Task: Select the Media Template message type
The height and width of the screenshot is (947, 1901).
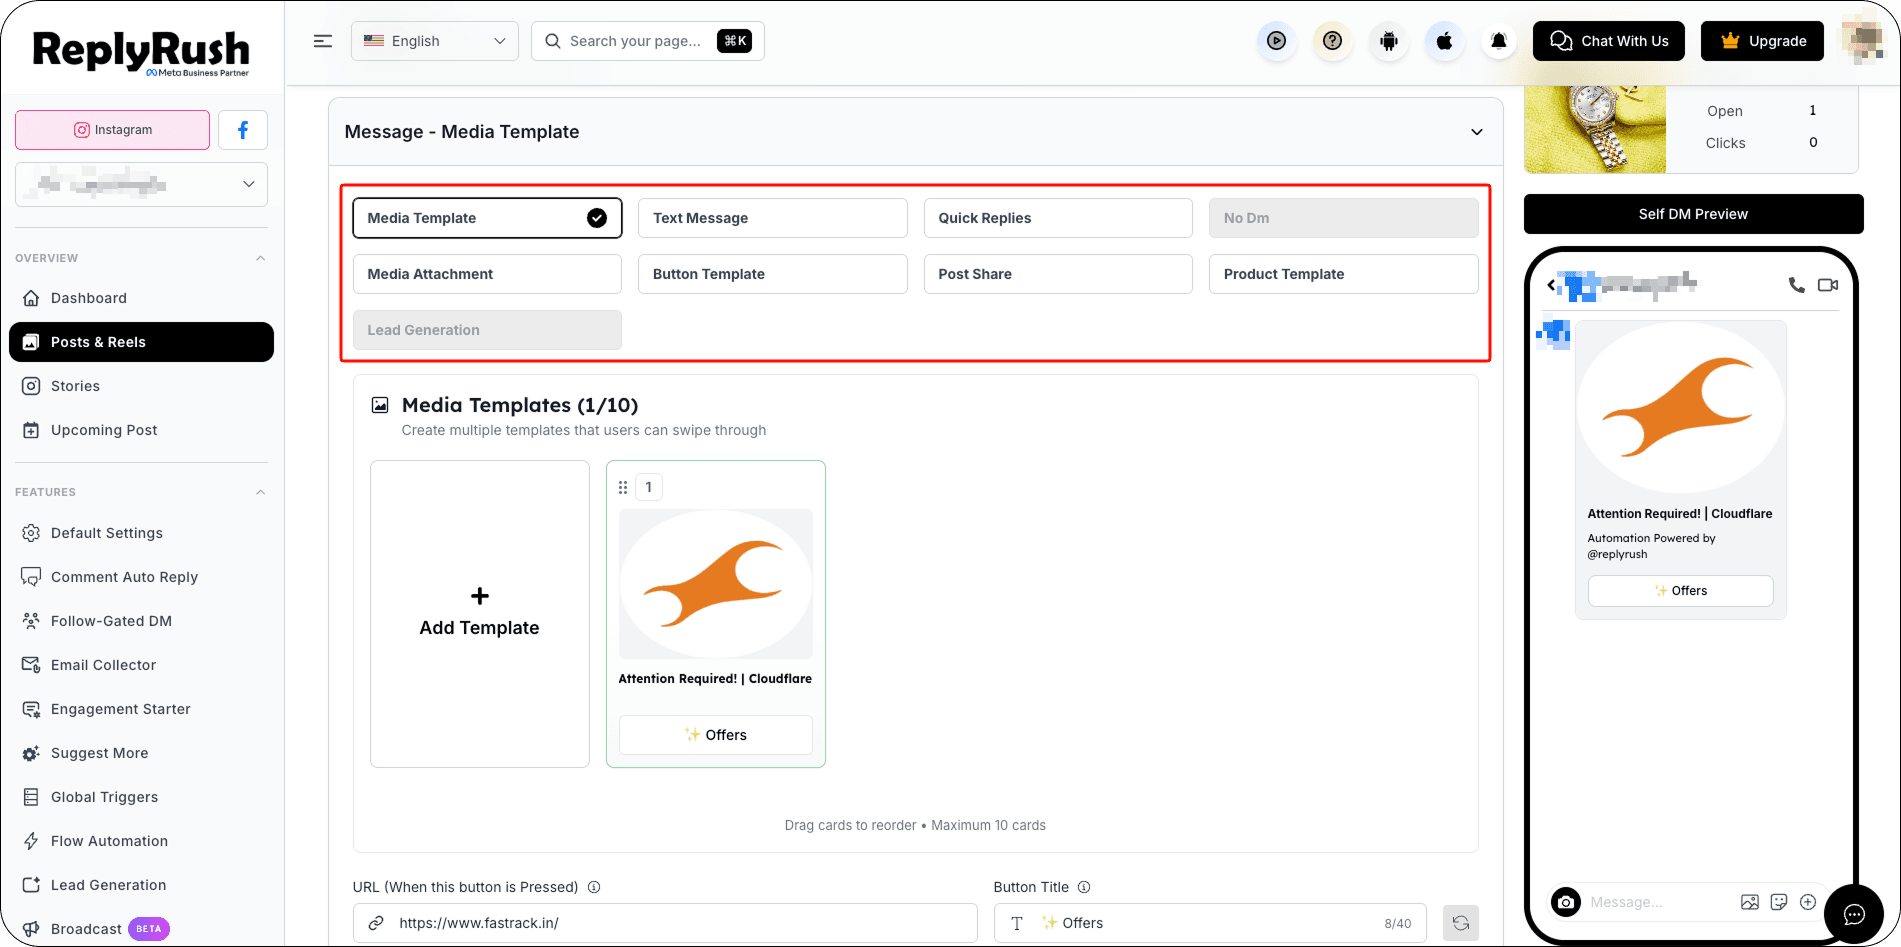Action: pyautogui.click(x=487, y=218)
